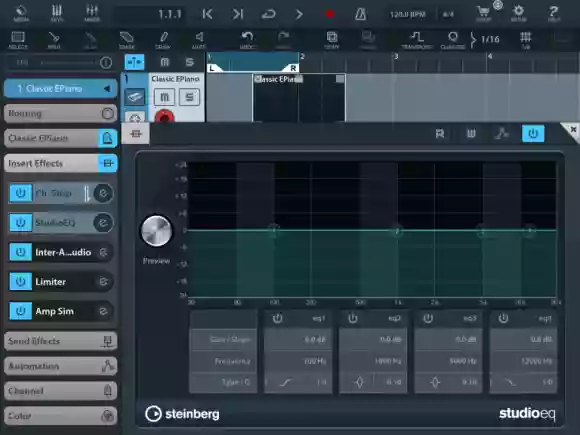The height and width of the screenshot is (435, 580).
Task: Open the Keys keyboard panel
Action: point(57,14)
